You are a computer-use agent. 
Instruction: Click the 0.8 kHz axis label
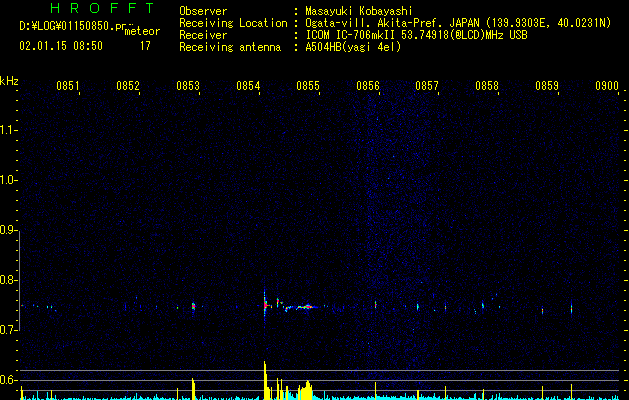tap(8, 280)
